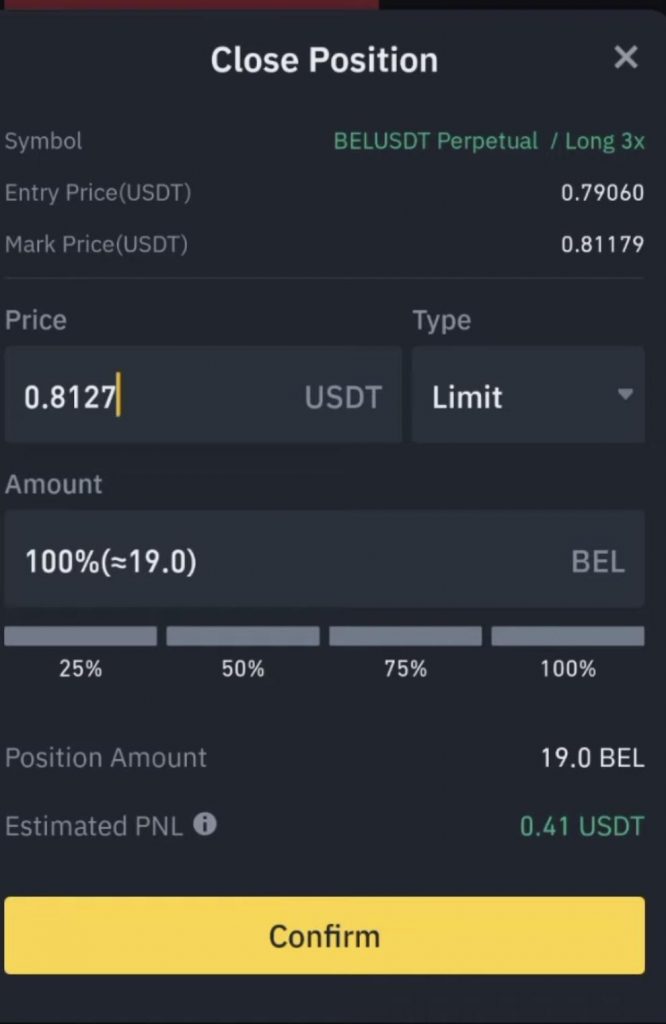Click the USDT unit label in Price field
Image resolution: width=666 pixels, height=1024 pixels.
pos(342,396)
